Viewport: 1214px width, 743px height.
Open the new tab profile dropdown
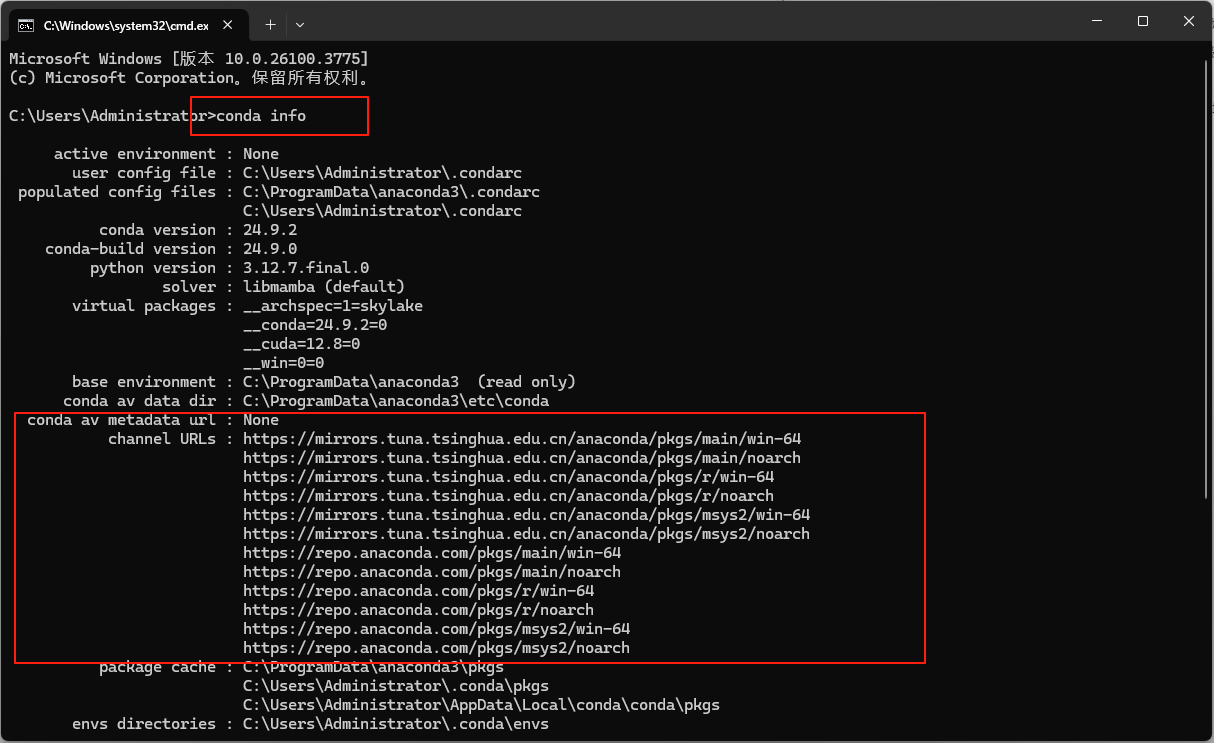(300, 24)
